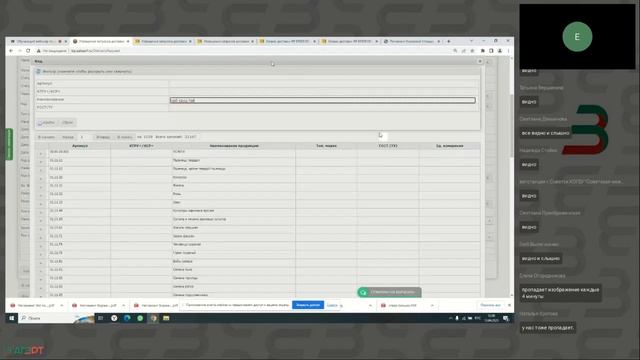The image size is (640, 360).
Task: Click the zoom magnifier icon in address bar
Action: click(x=455, y=51)
